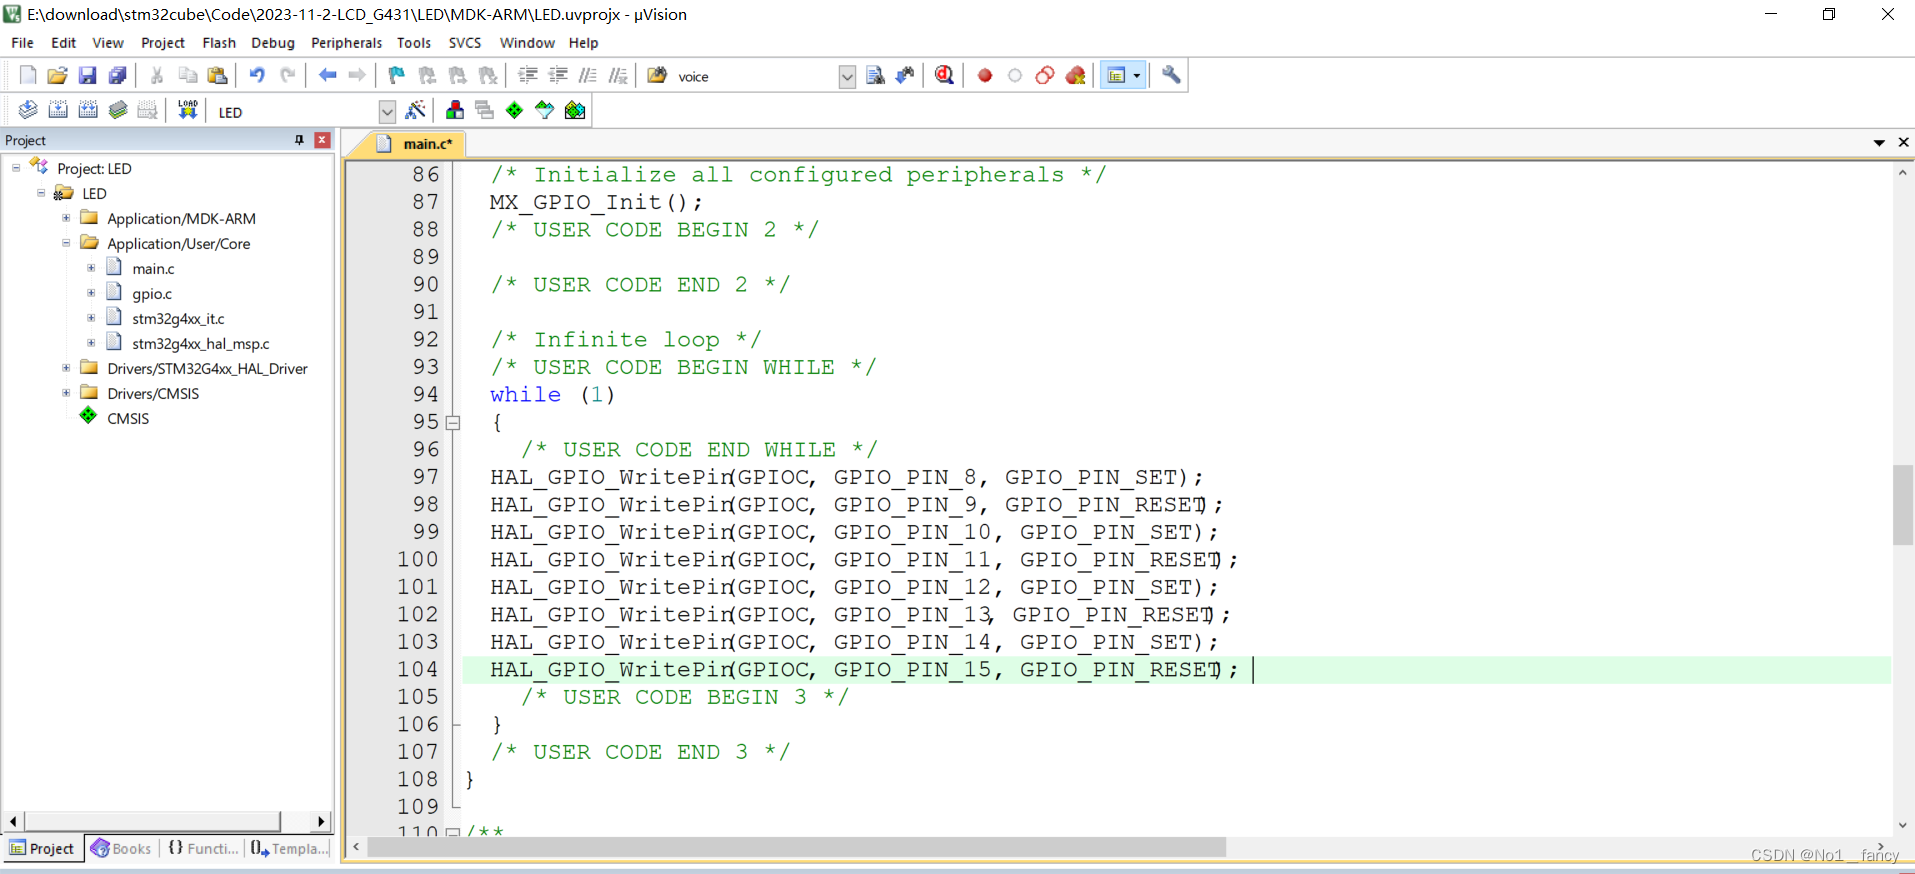
Task: Open Select Software Packs icon
Action: tap(545, 110)
